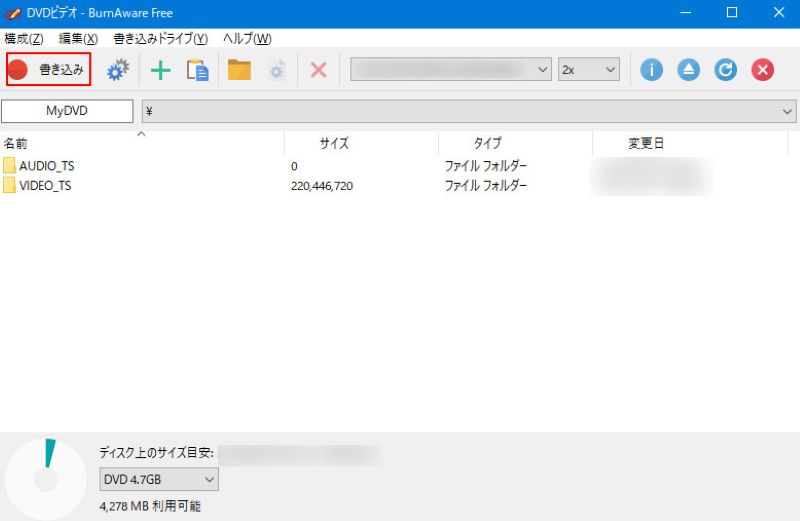The width and height of the screenshot is (800, 521).
Task: Erase disc with red X circle icon
Action: point(763,70)
